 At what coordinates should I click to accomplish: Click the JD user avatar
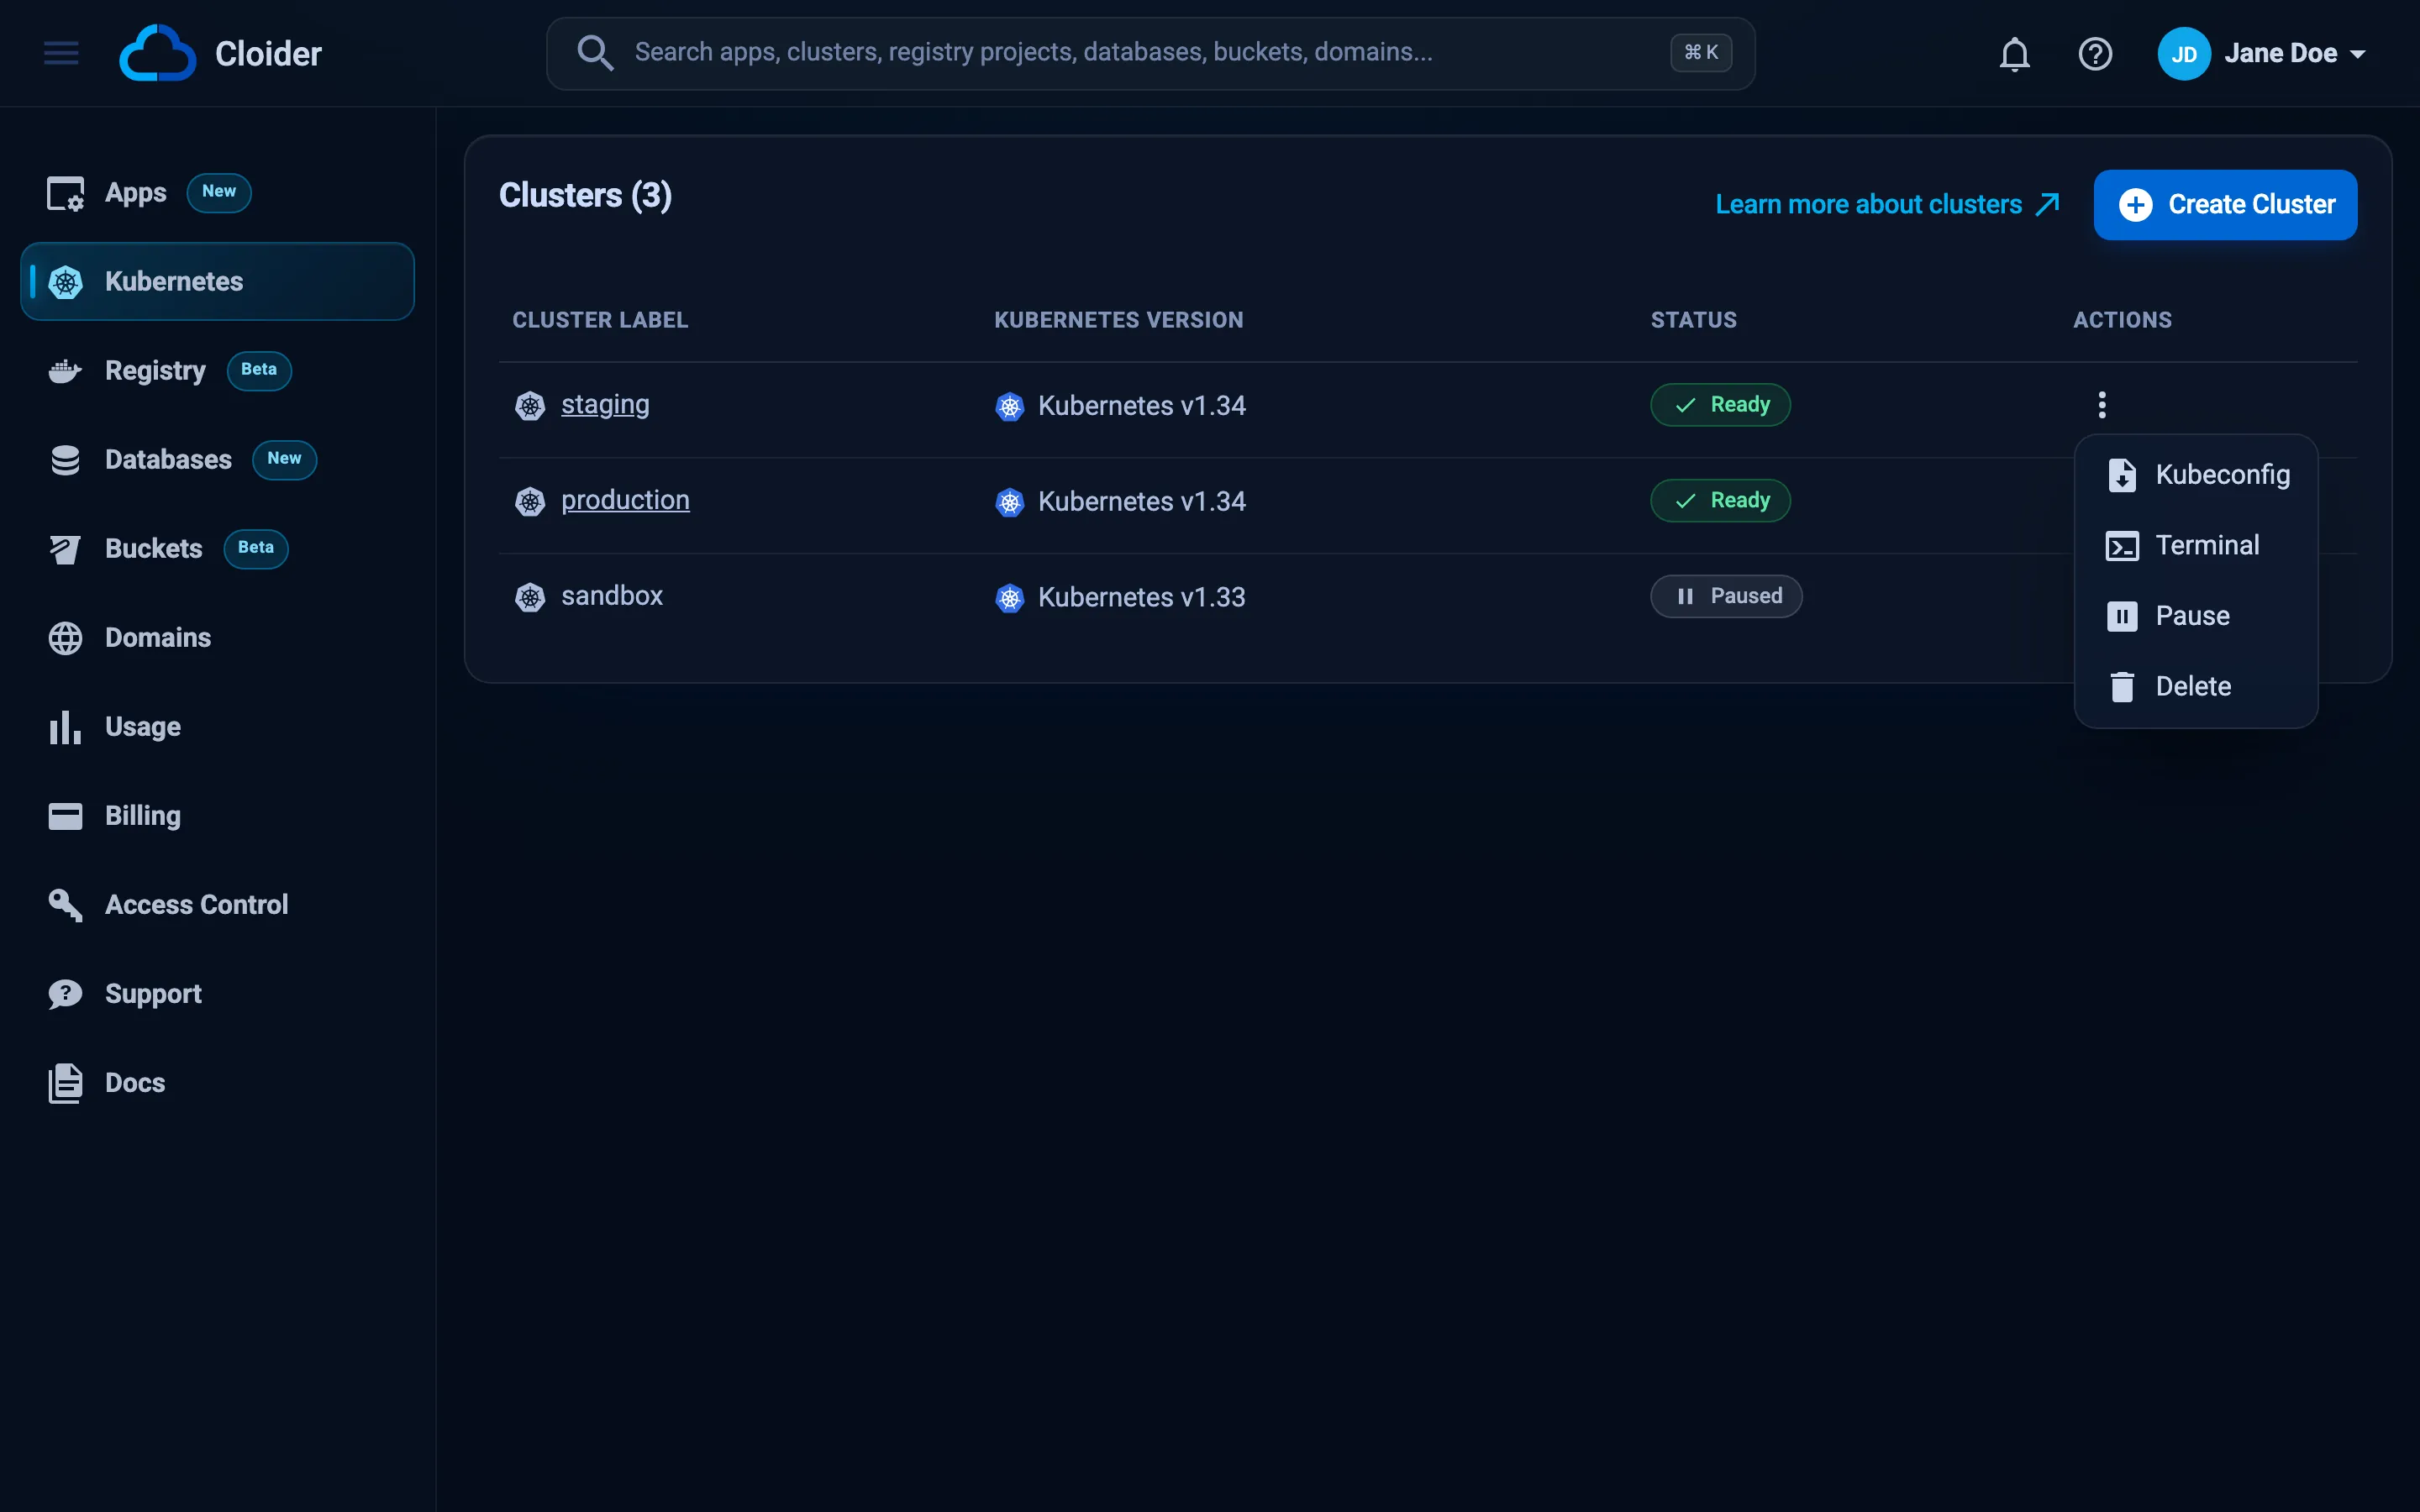coord(2183,54)
